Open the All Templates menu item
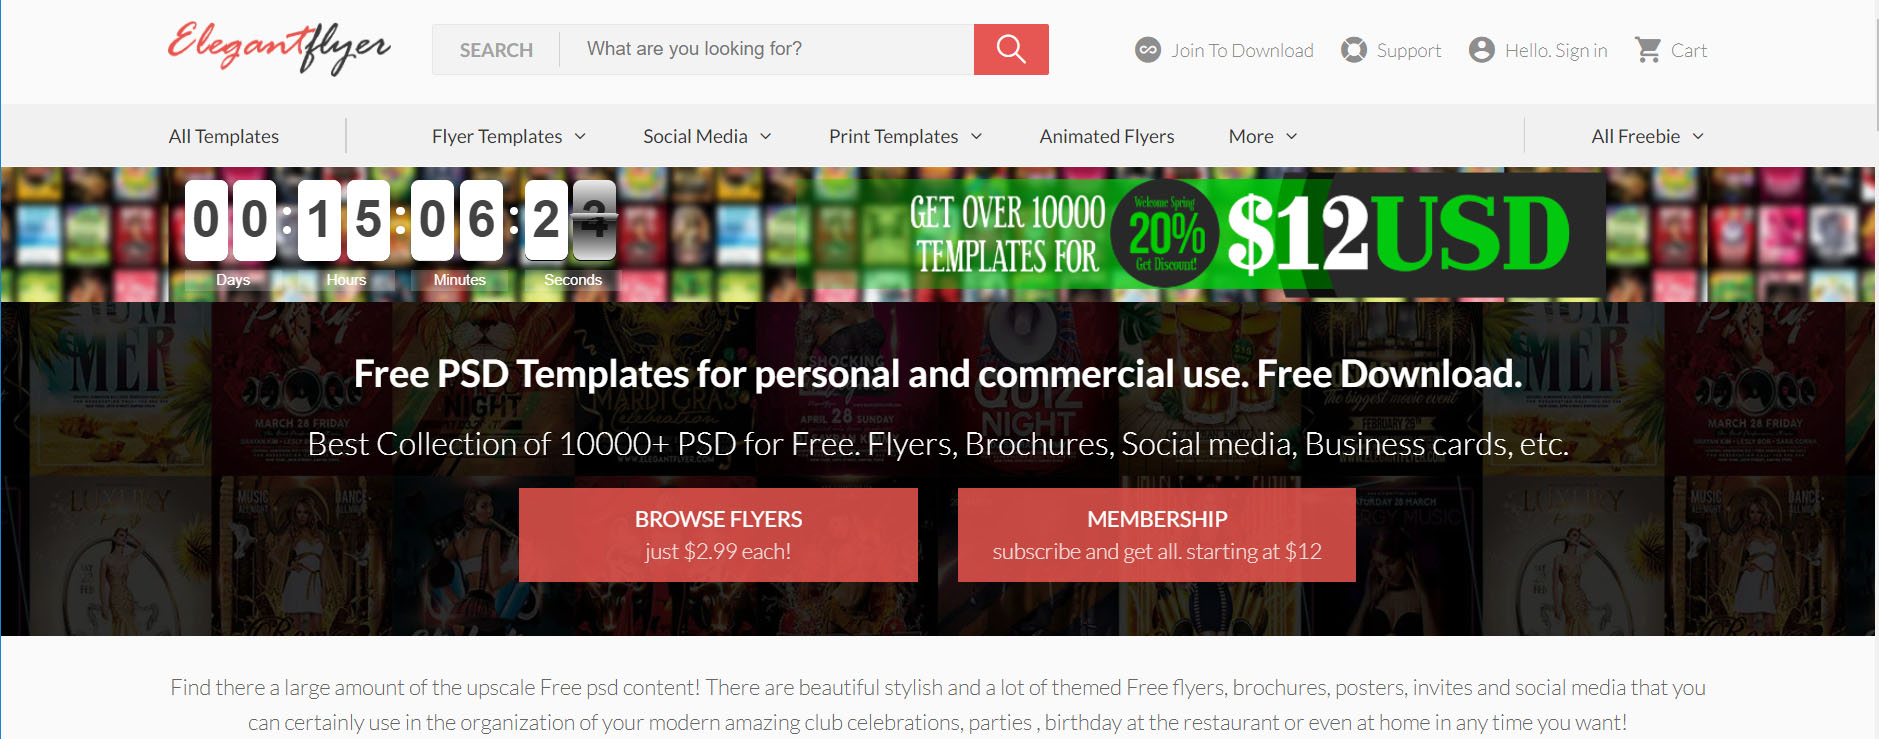The height and width of the screenshot is (739, 1879). (224, 136)
